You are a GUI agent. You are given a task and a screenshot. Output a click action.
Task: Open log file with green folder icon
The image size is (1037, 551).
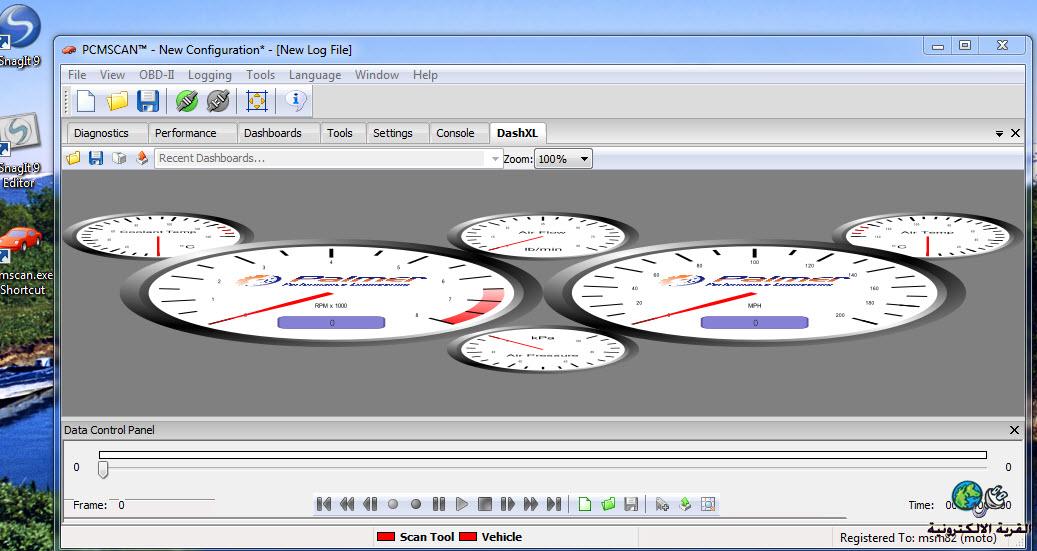pos(608,504)
